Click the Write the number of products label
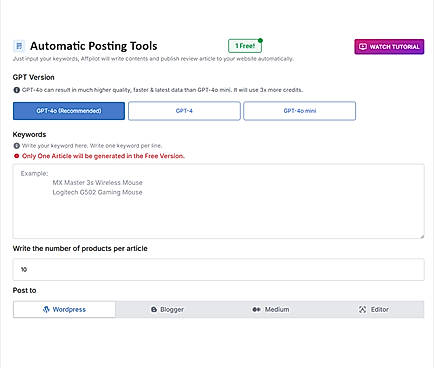Screen dimensions: 434x368 pos(80,249)
